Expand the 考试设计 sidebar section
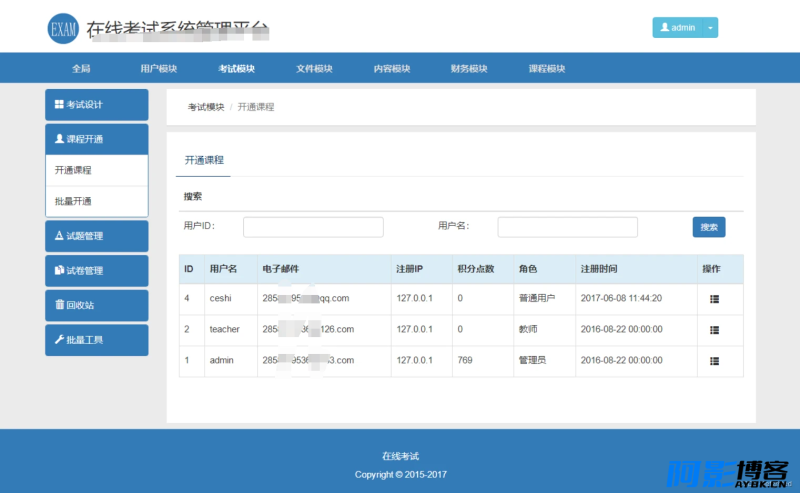This screenshot has height=493, width=800. tap(97, 105)
